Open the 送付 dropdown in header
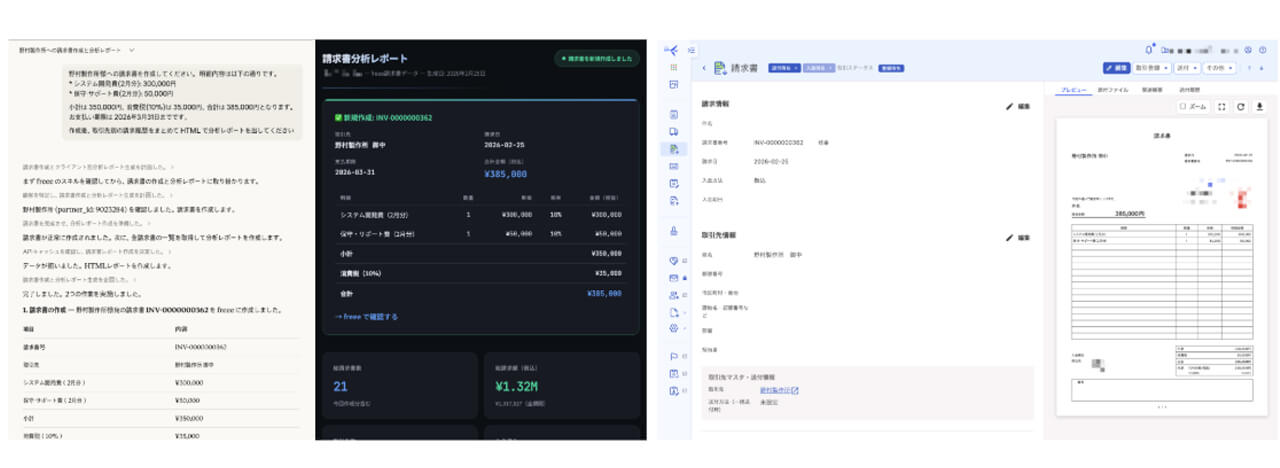Image resolution: width=1280 pixels, height=468 pixels. click(x=1187, y=68)
